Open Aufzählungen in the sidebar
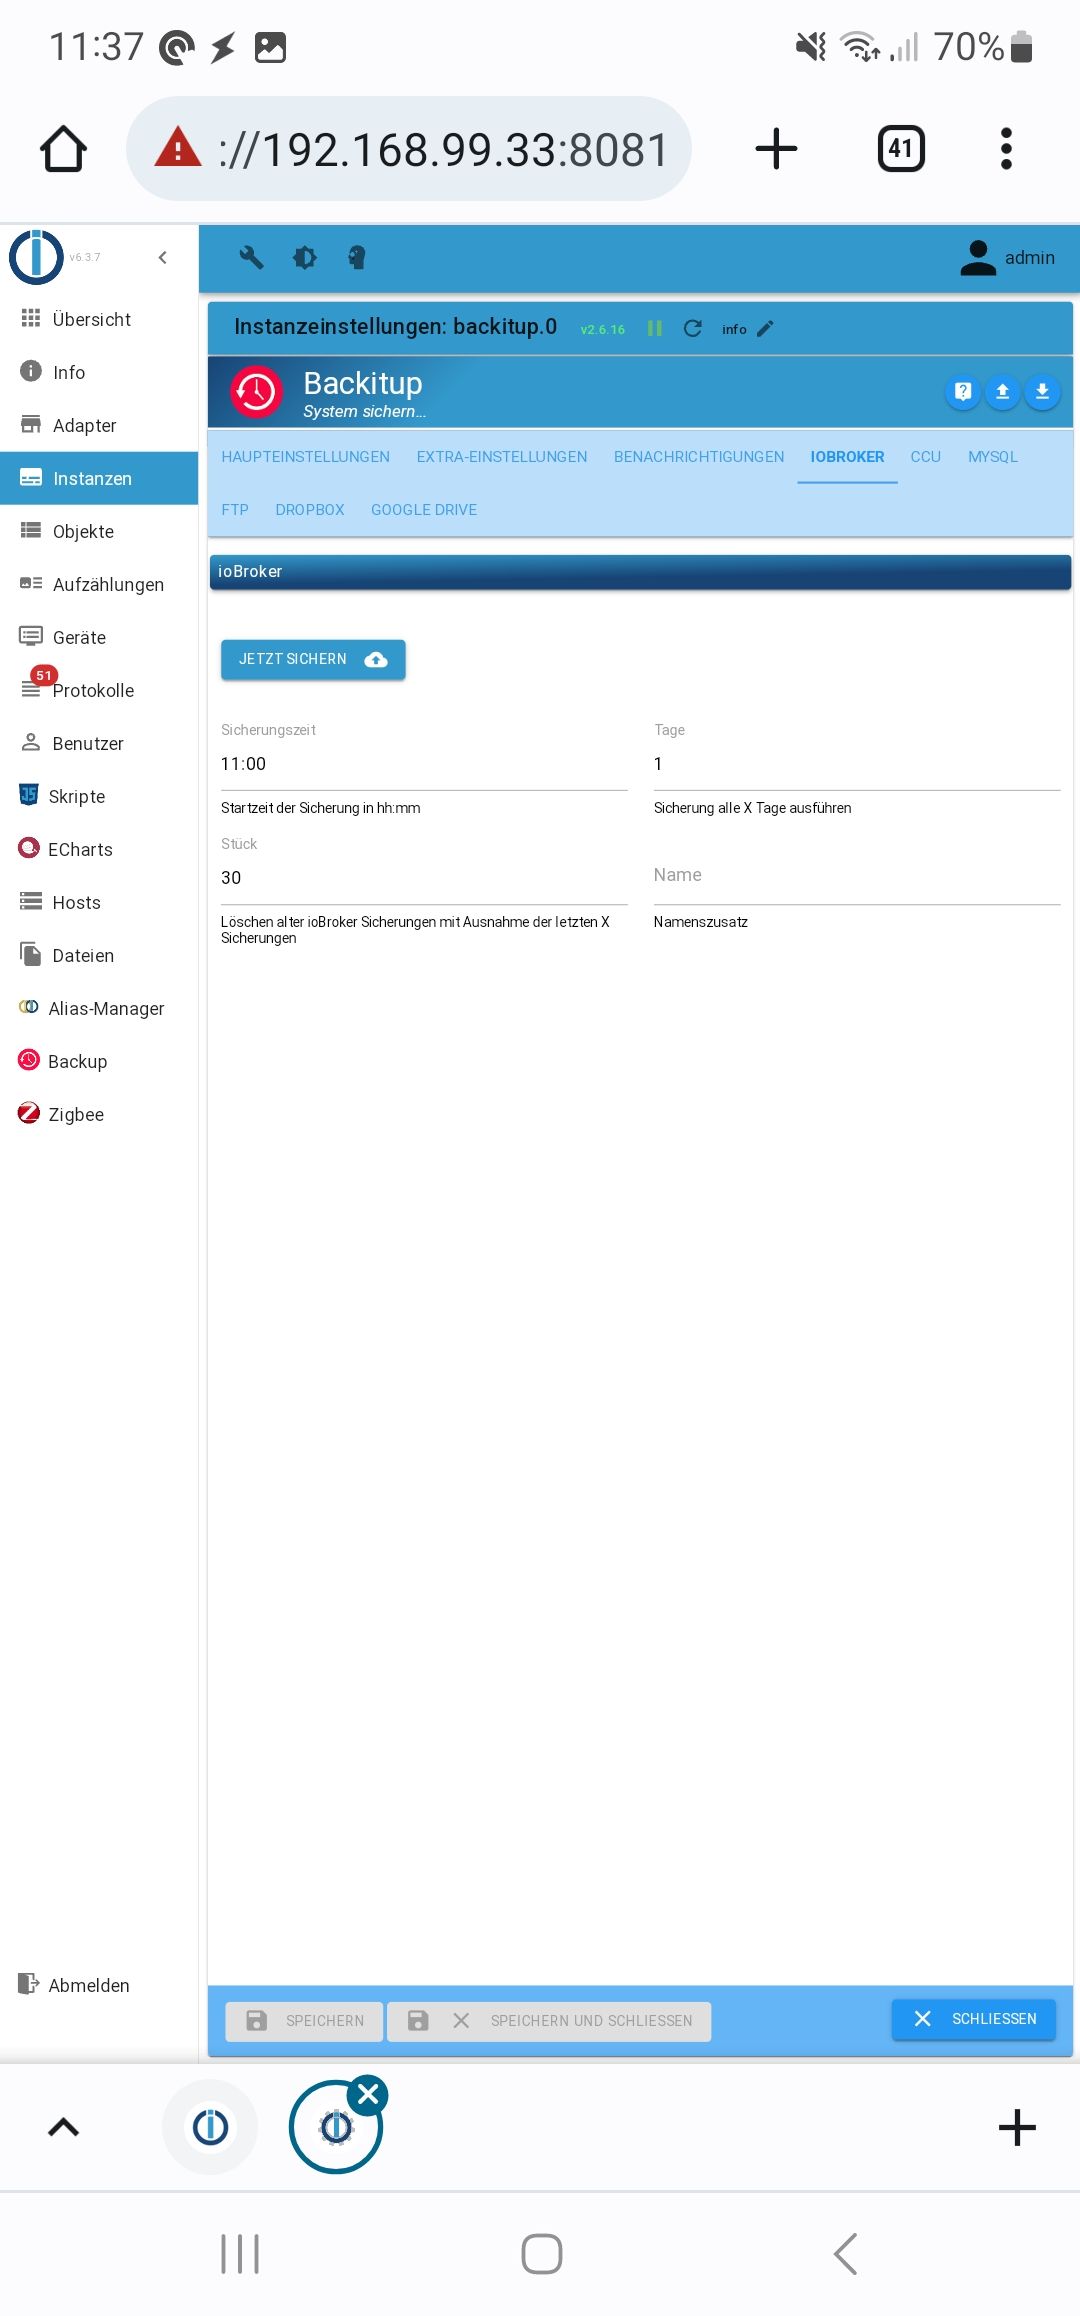This screenshot has height=2316, width=1080. point(99,584)
